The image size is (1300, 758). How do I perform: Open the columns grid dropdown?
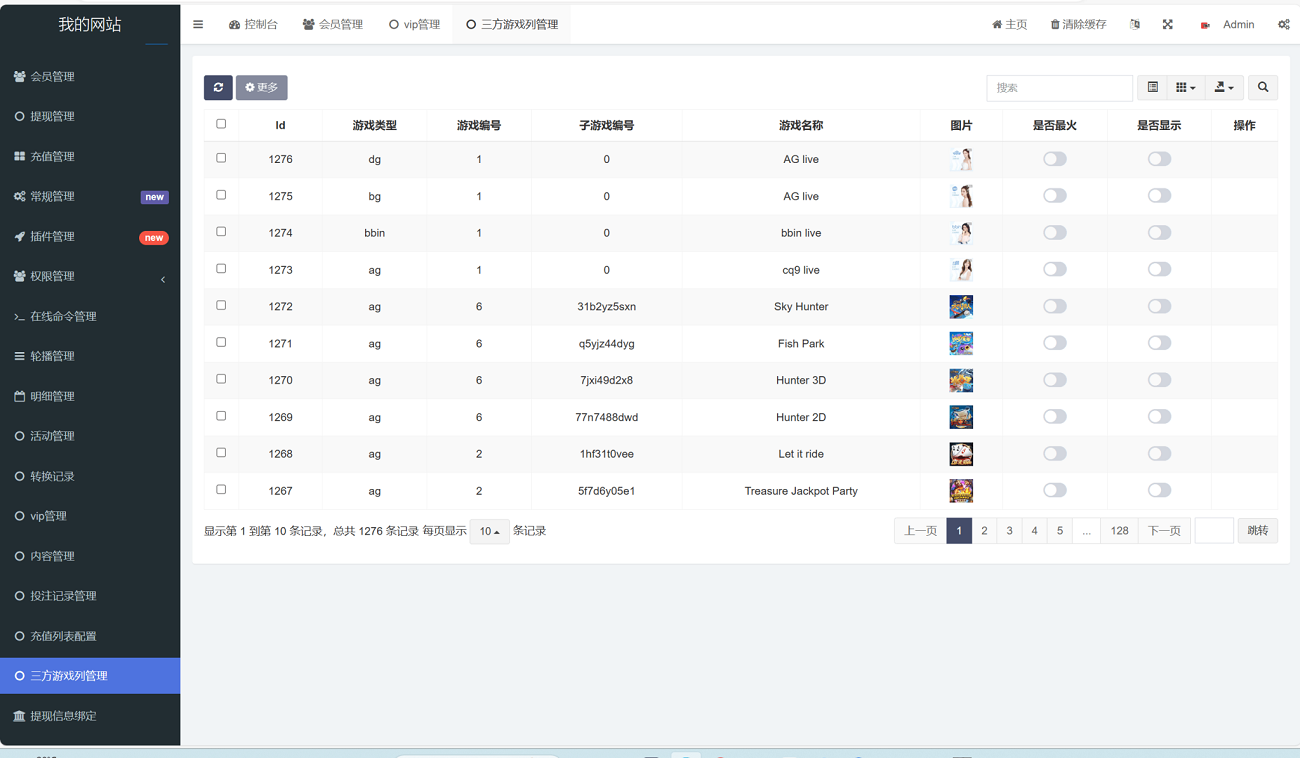1185,88
